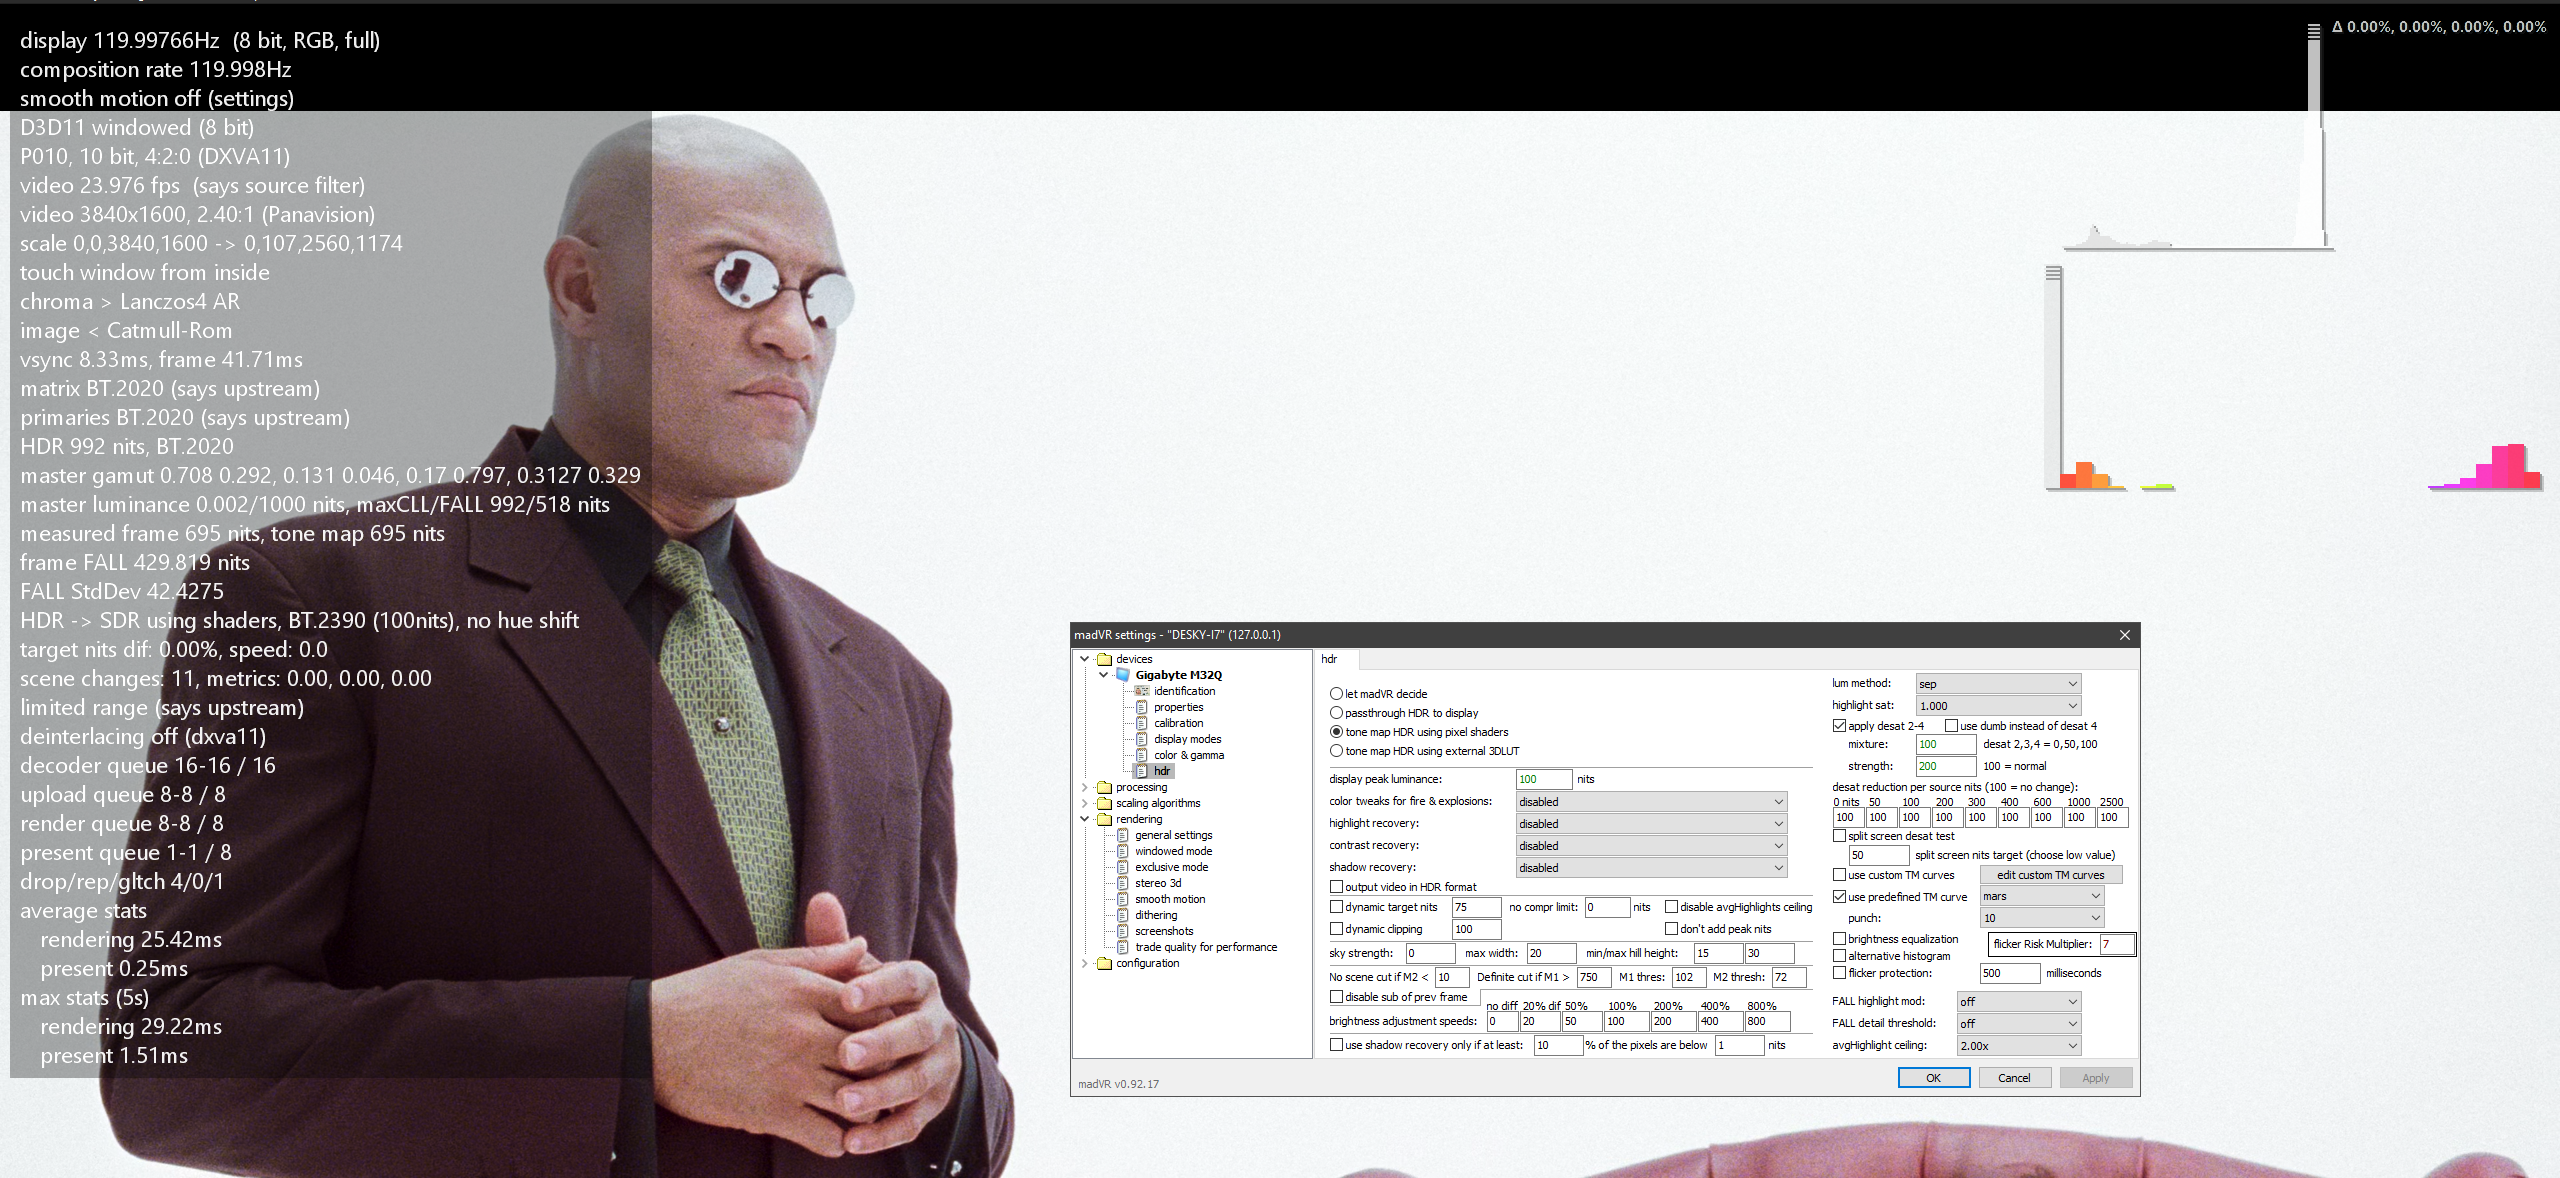The width and height of the screenshot is (2560, 1178).
Task: Open the lum method dropdown
Action: 1998,684
